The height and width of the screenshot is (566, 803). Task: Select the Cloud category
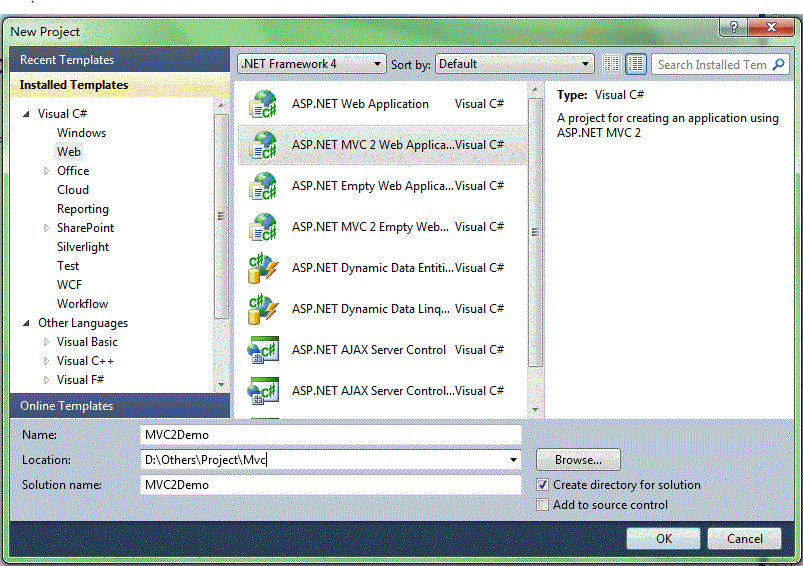coord(73,190)
